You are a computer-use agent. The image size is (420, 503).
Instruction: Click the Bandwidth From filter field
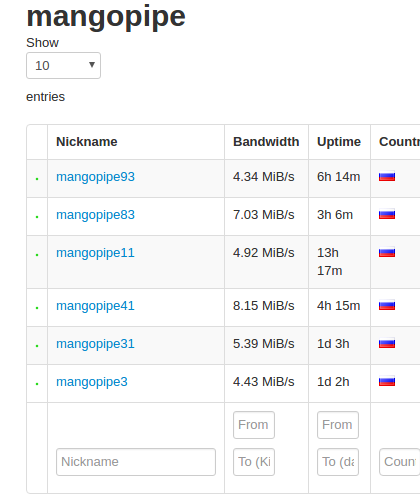(x=254, y=425)
